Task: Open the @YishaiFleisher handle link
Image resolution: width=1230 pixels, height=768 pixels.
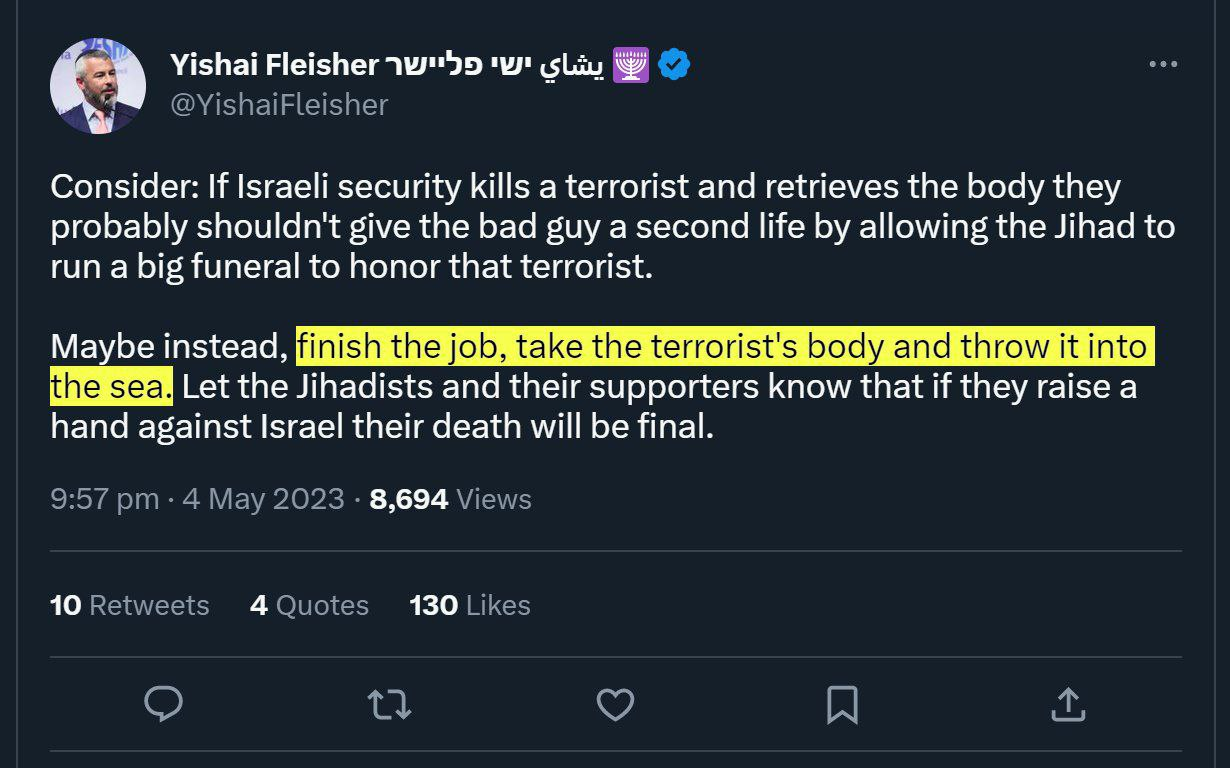Action: click(279, 104)
